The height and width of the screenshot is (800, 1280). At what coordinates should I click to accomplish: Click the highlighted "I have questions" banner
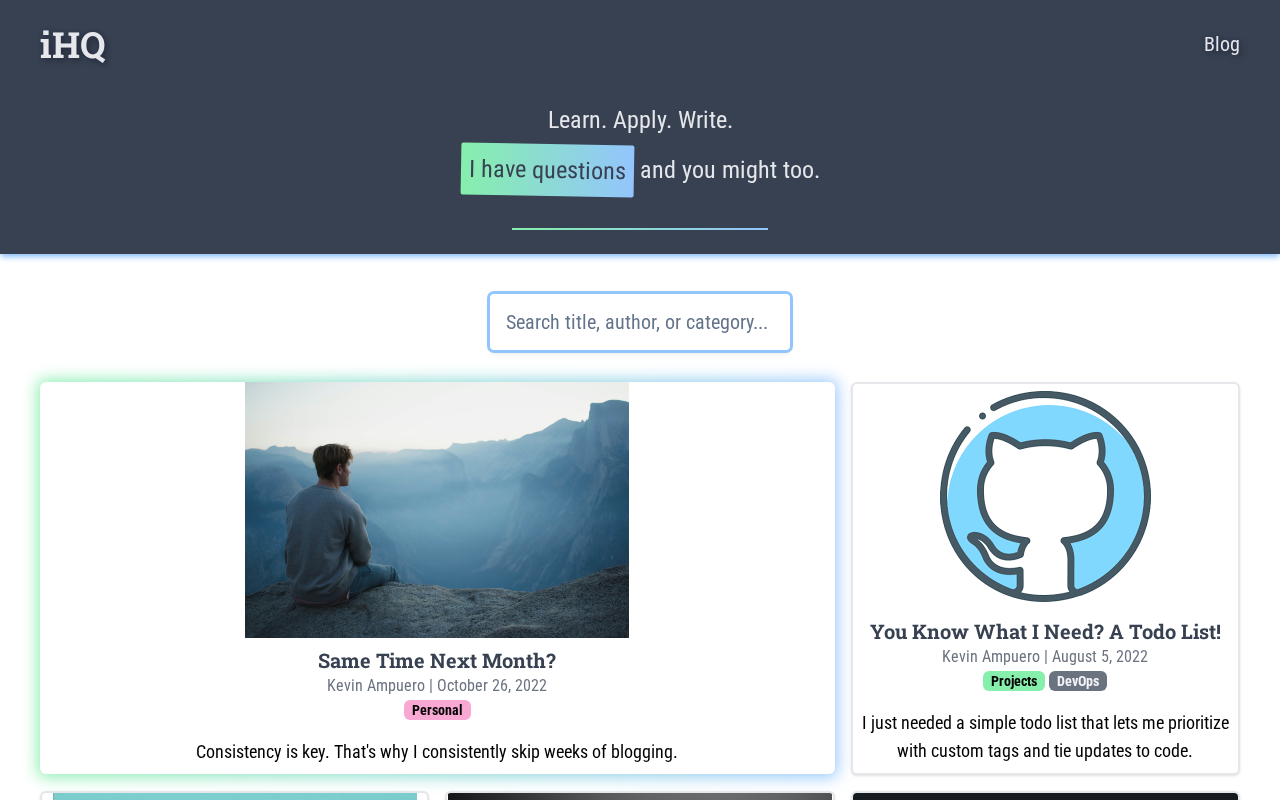[x=547, y=170]
